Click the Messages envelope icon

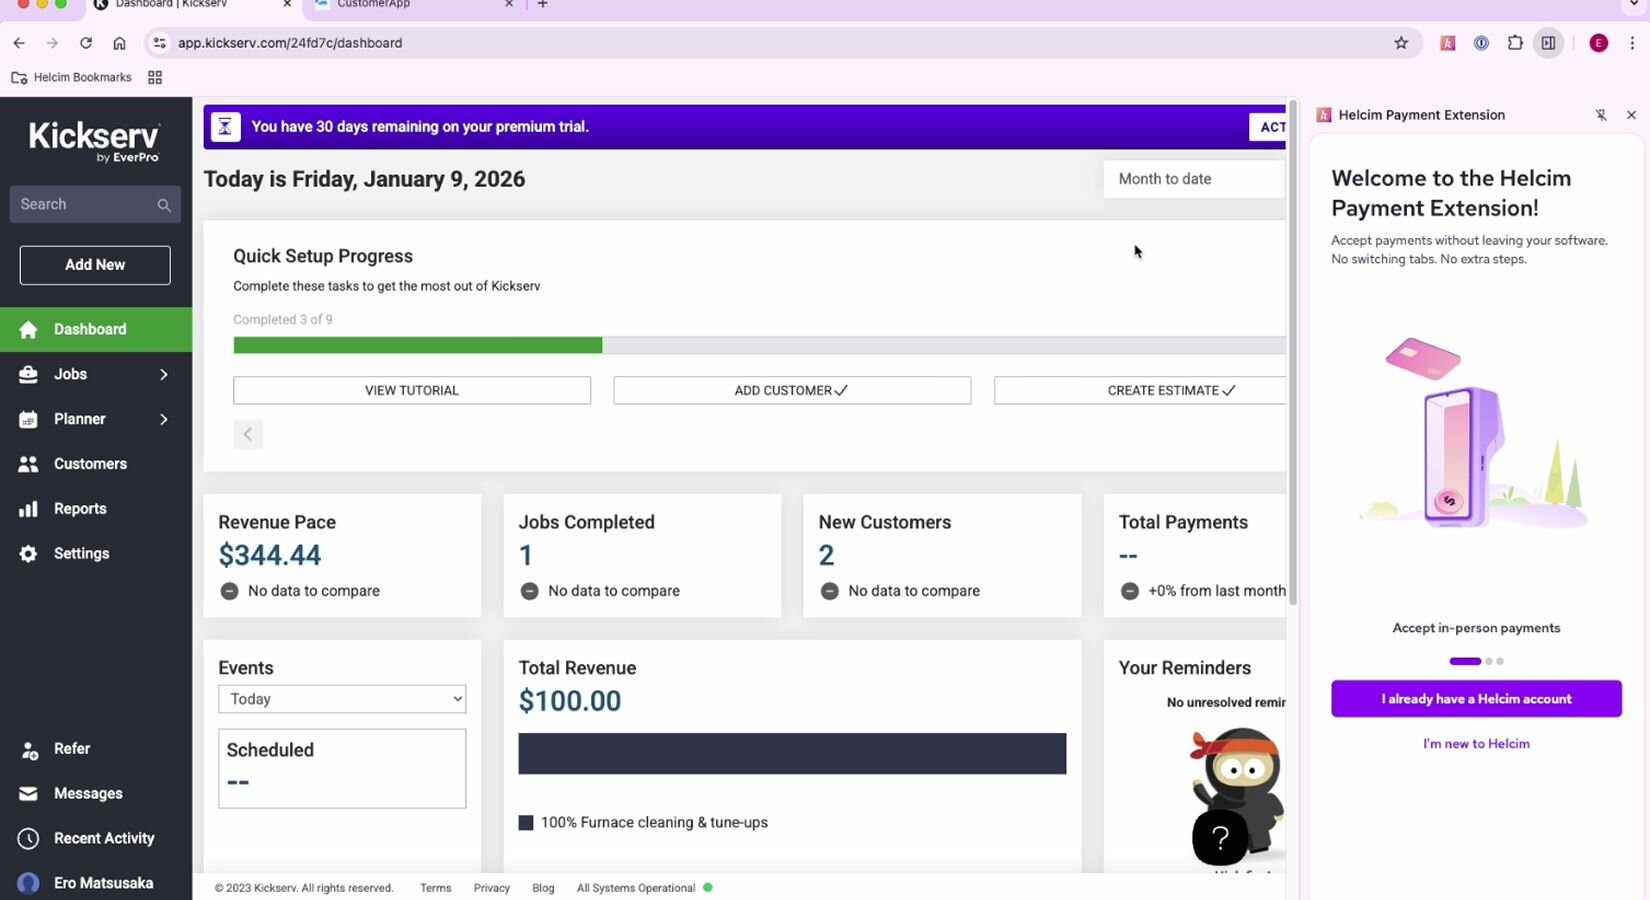click(28, 793)
